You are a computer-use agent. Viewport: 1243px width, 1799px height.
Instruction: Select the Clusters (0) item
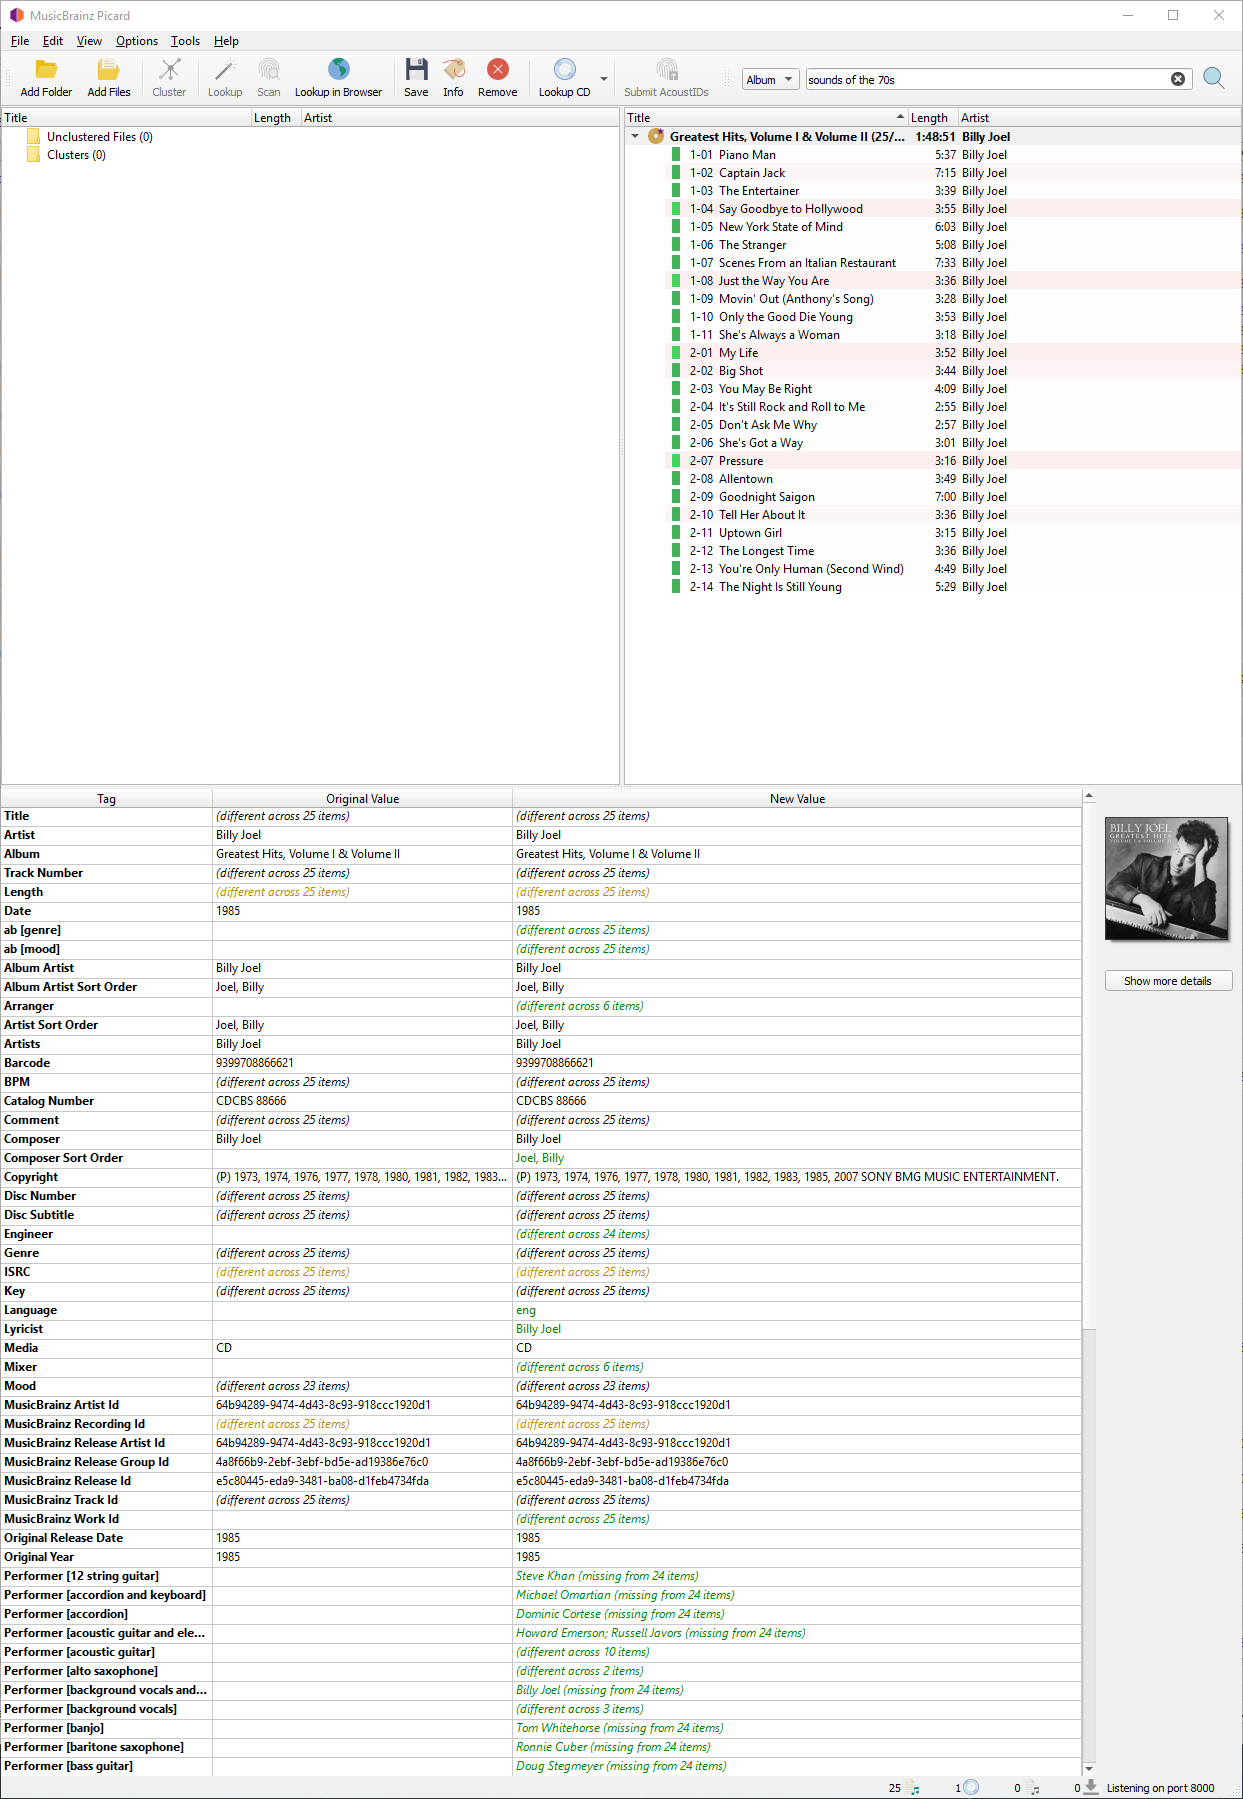click(x=76, y=155)
